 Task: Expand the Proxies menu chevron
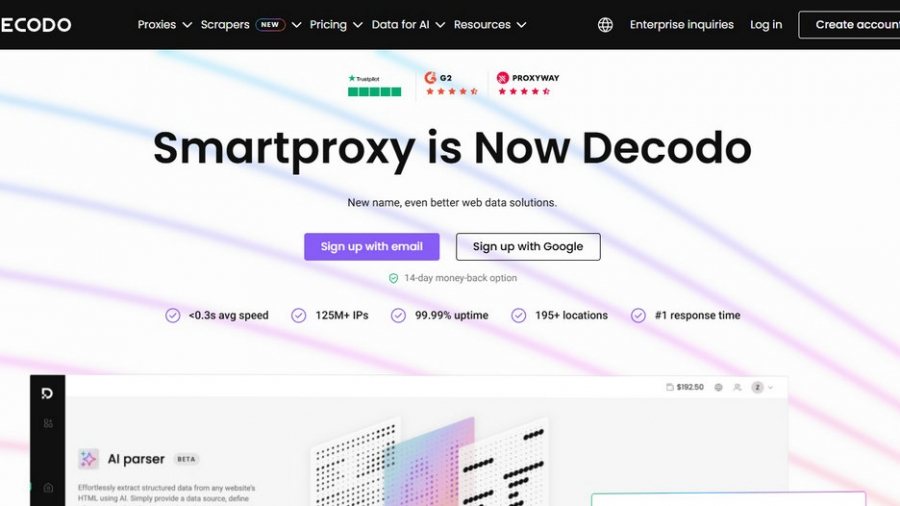click(x=187, y=25)
